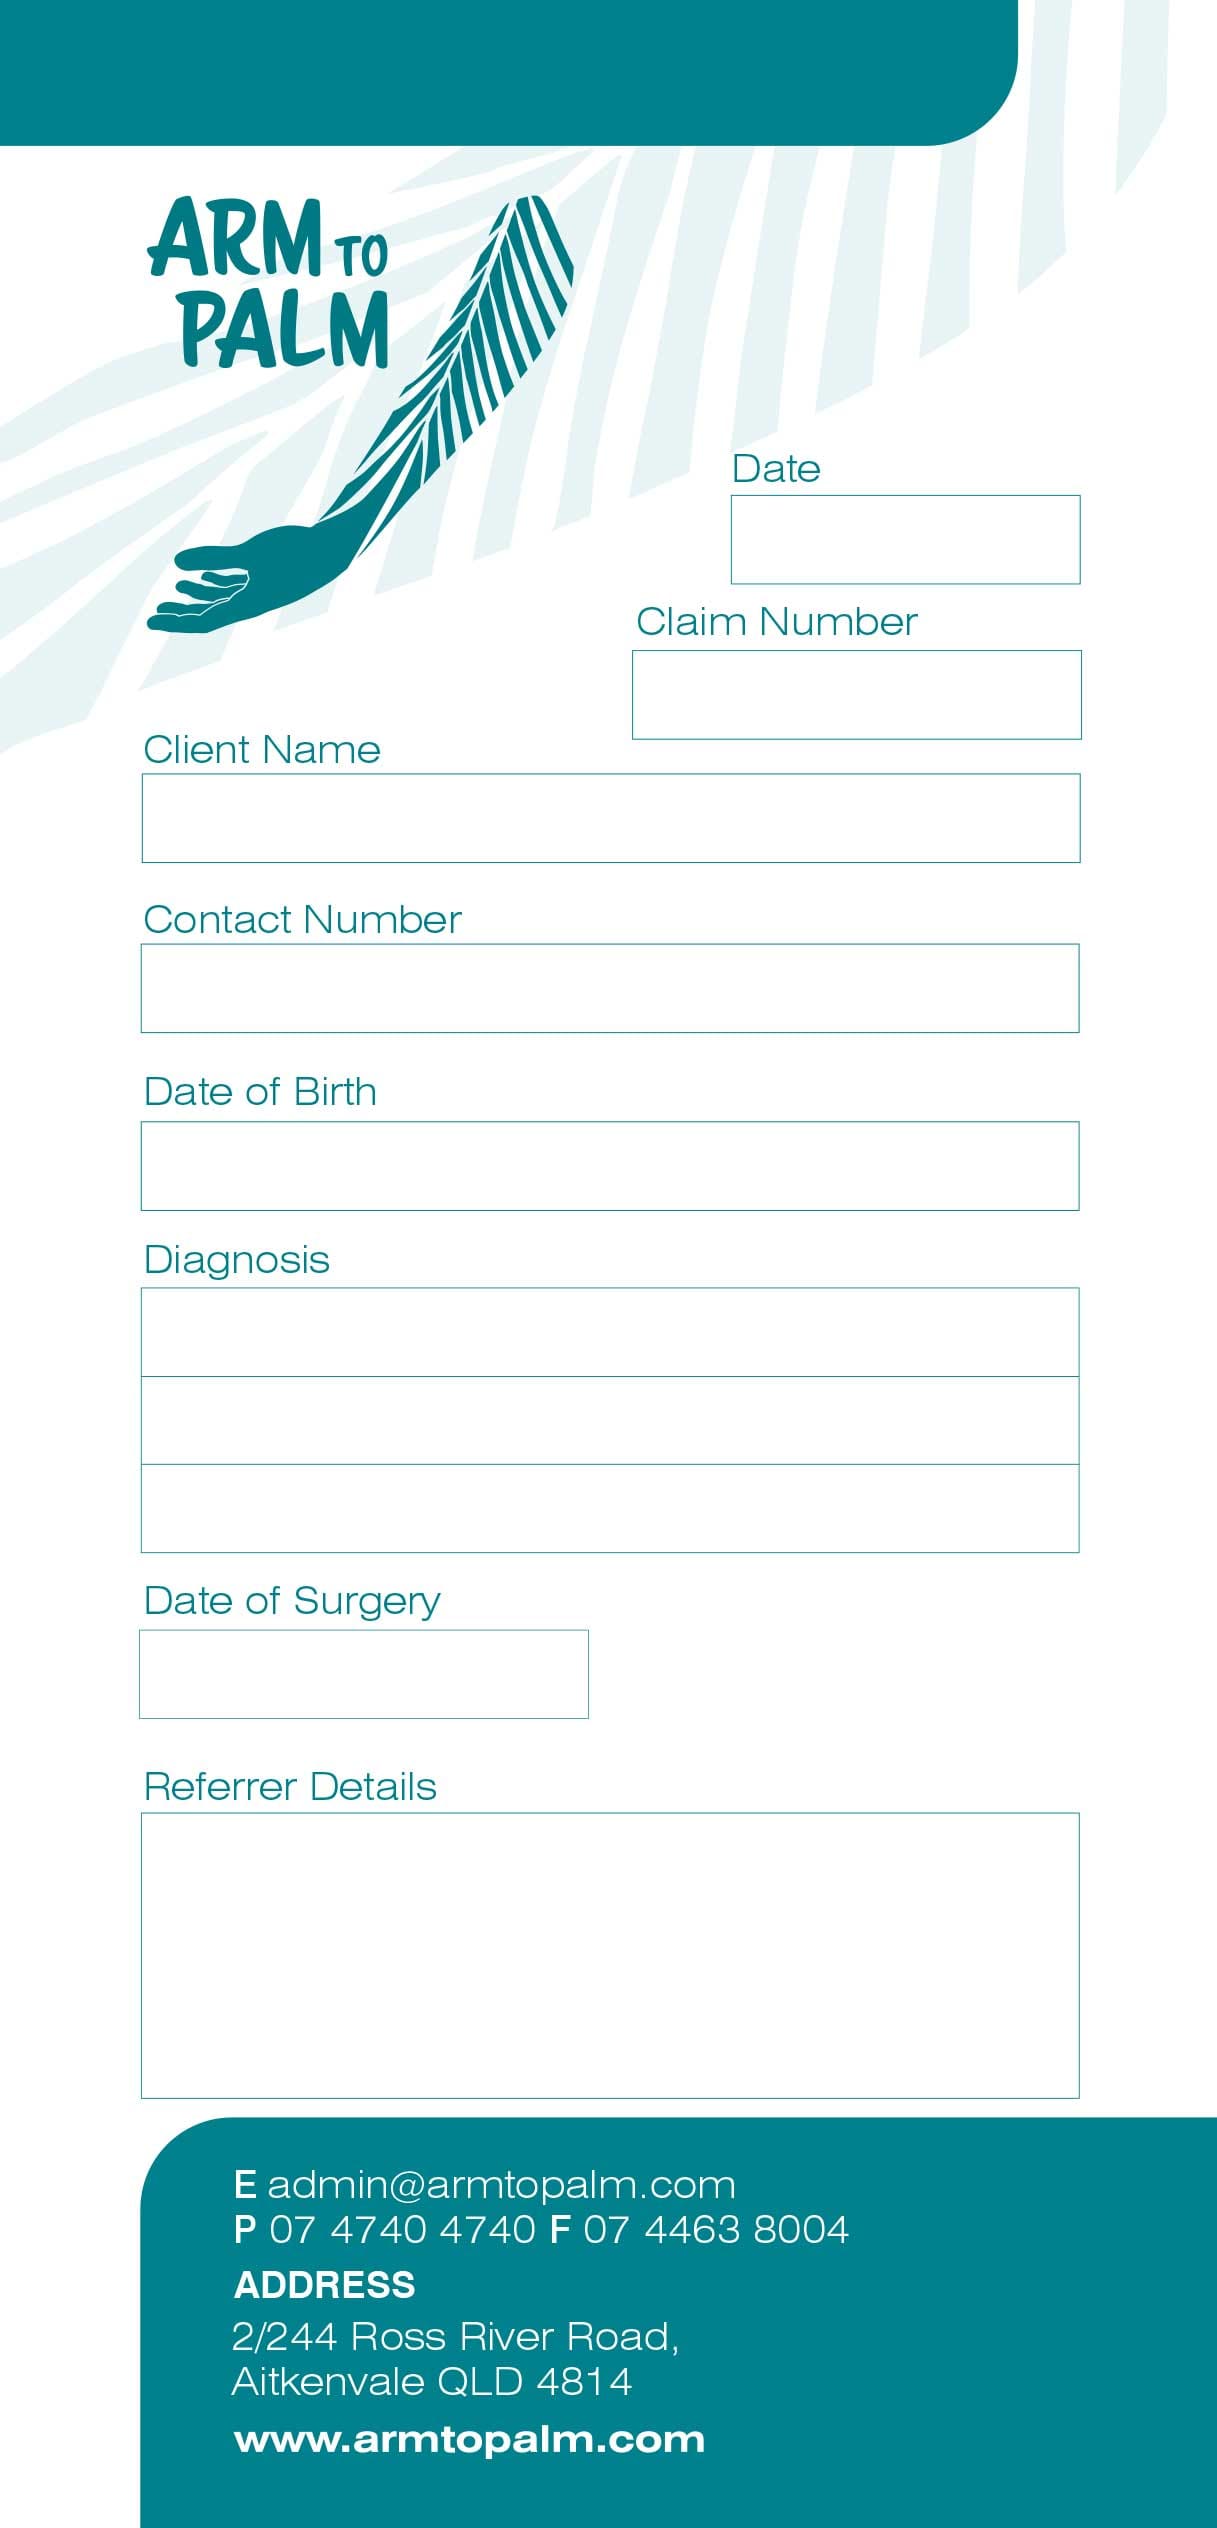The image size is (1217, 2528).
Task: Focus the Date input box
Action: (x=905, y=540)
